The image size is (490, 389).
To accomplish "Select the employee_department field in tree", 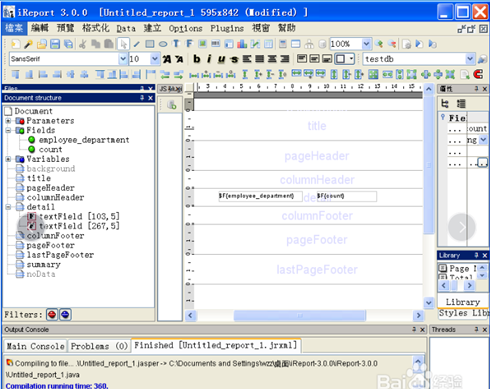I will tap(84, 140).
